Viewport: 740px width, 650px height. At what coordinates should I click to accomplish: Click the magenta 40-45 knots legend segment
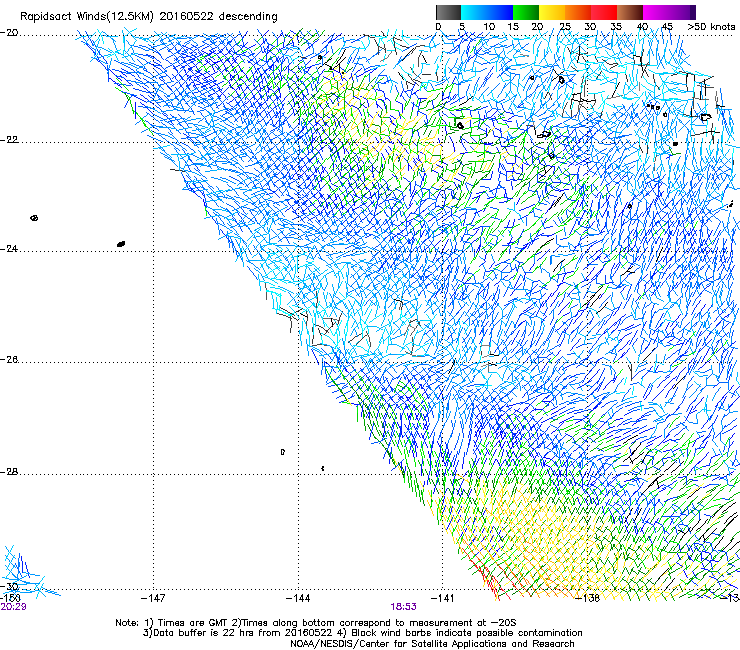(656, 12)
